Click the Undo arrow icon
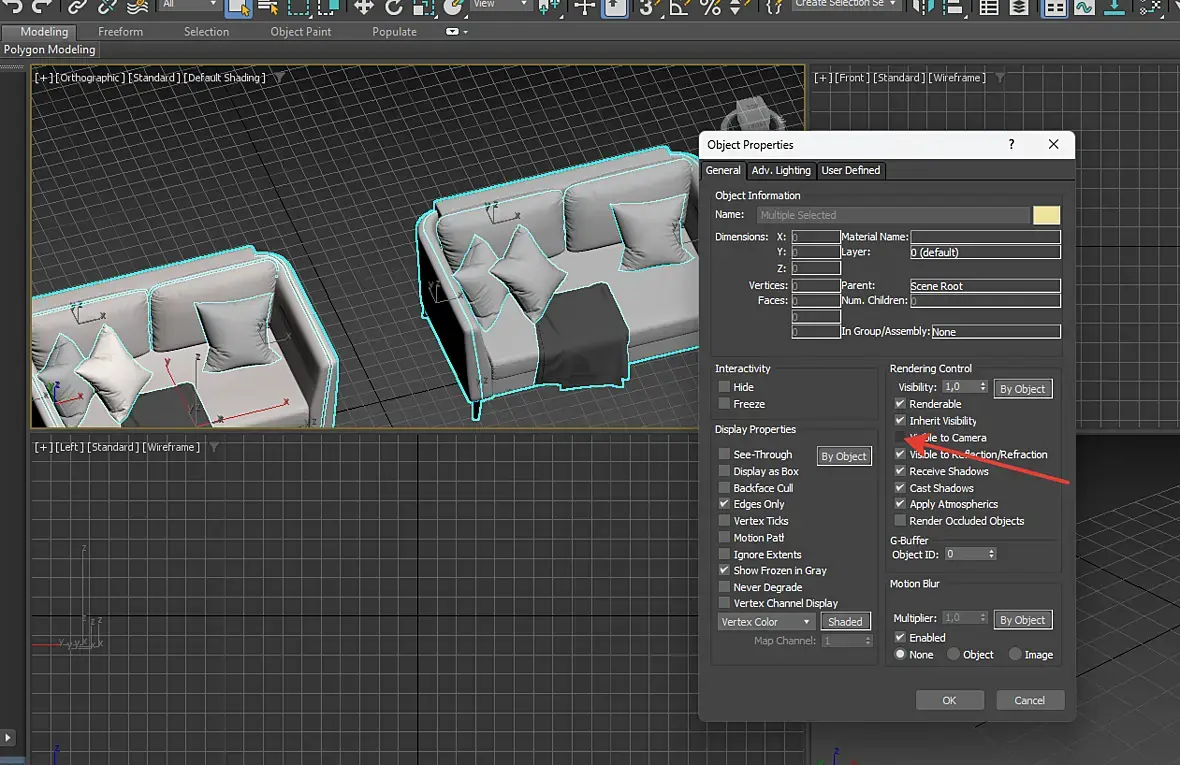The width and height of the screenshot is (1180, 765). tap(14, 6)
